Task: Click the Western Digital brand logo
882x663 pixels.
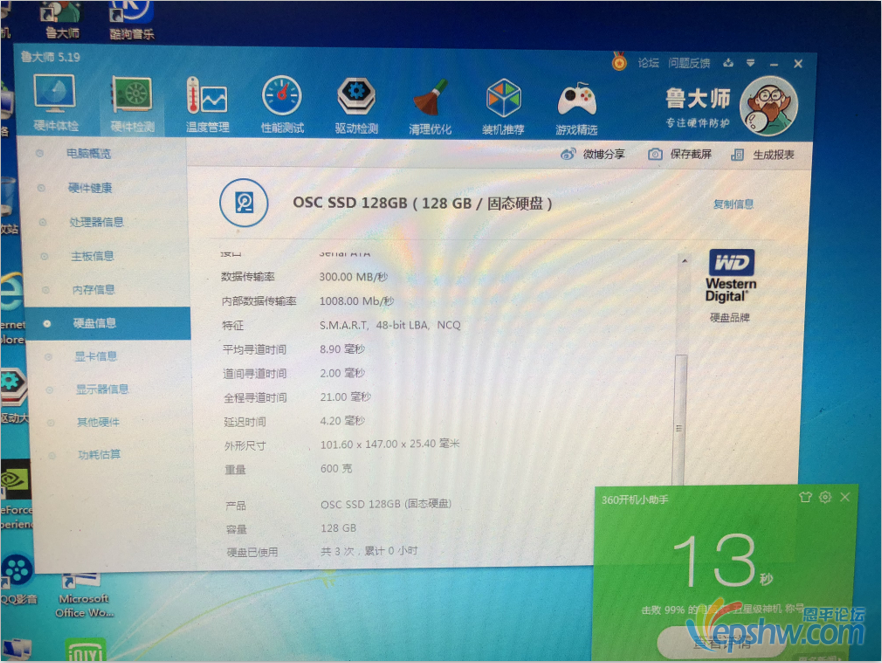Action: [731, 276]
